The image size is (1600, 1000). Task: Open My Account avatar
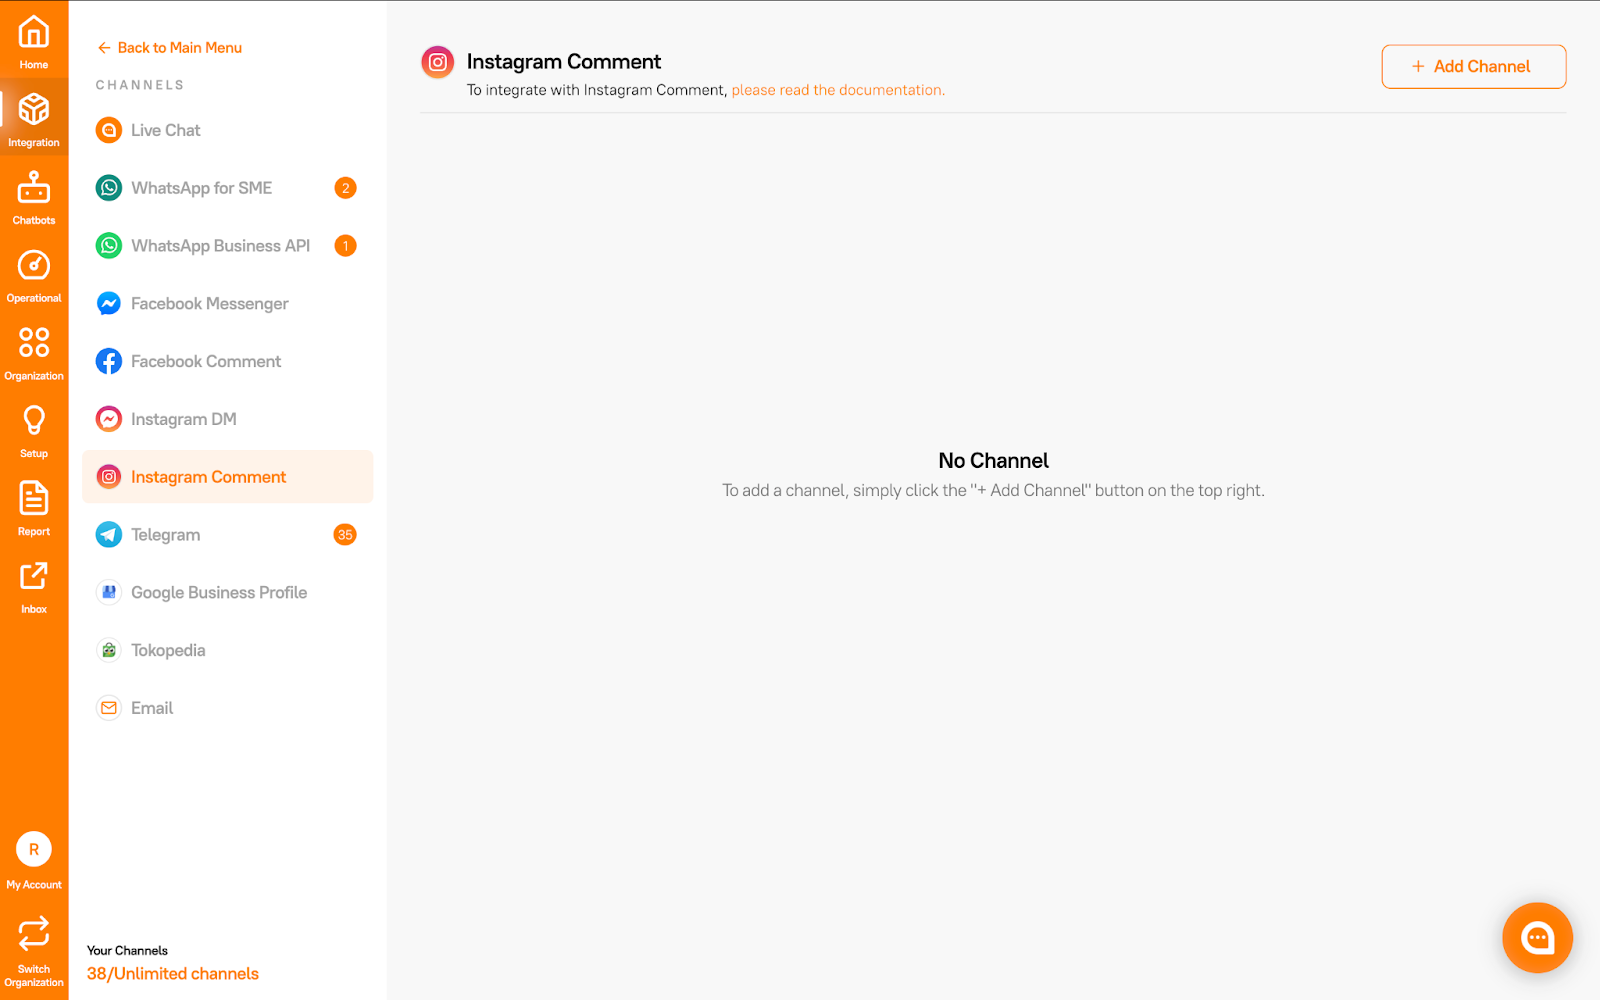click(x=34, y=850)
